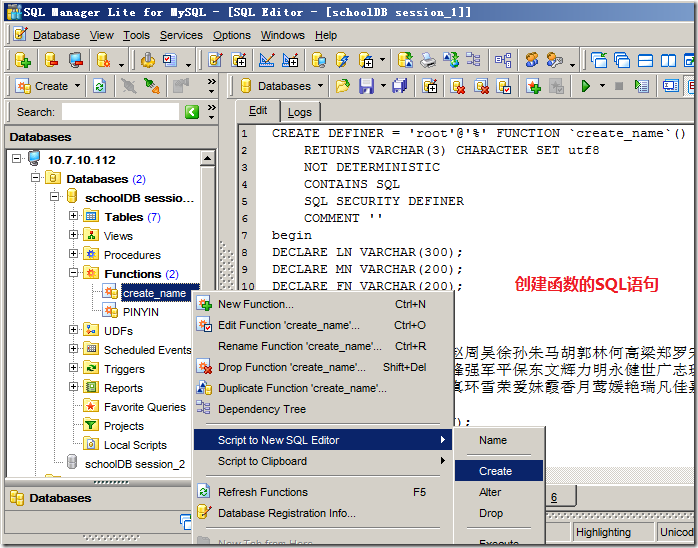Switch to the Edit tab
698x548 pixels.
[x=258, y=111]
